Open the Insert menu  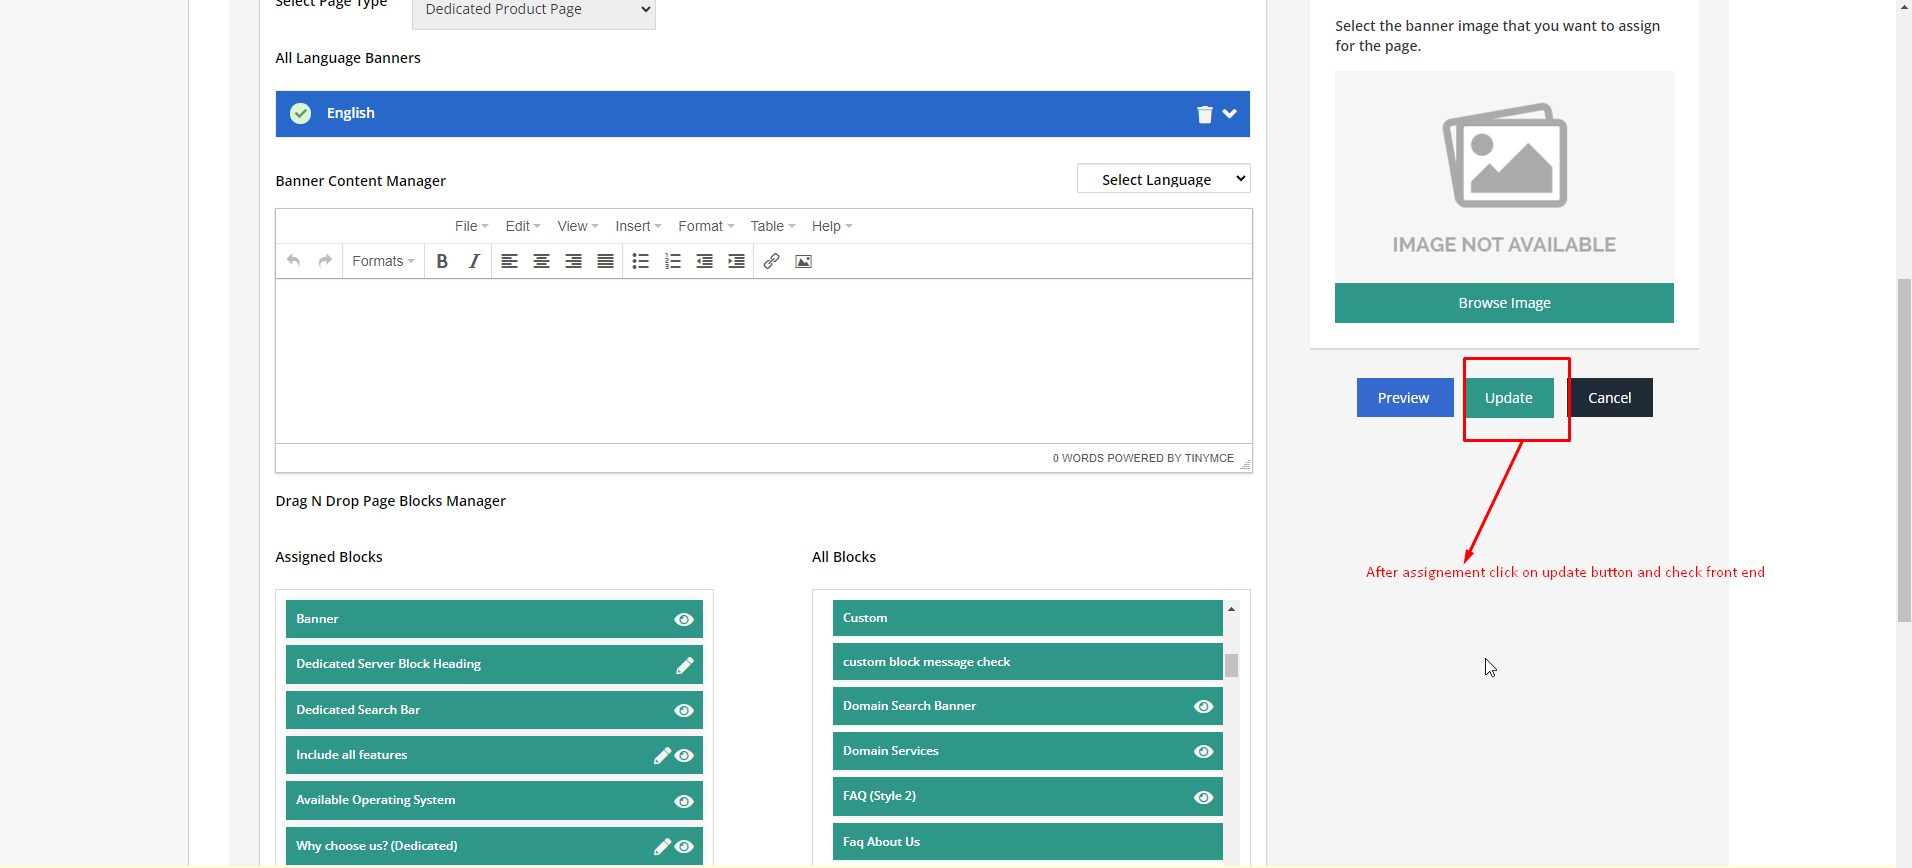(x=638, y=226)
